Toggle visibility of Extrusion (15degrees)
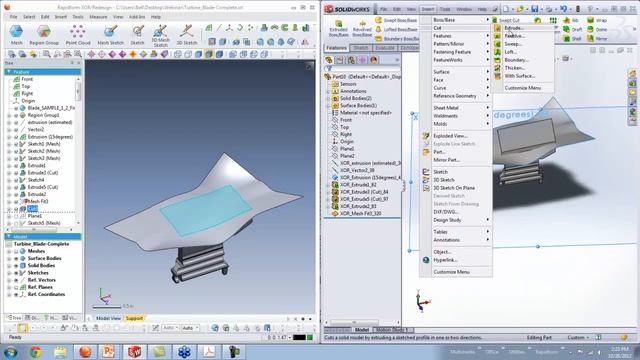This screenshot has height=360, width=640. tap(16, 137)
